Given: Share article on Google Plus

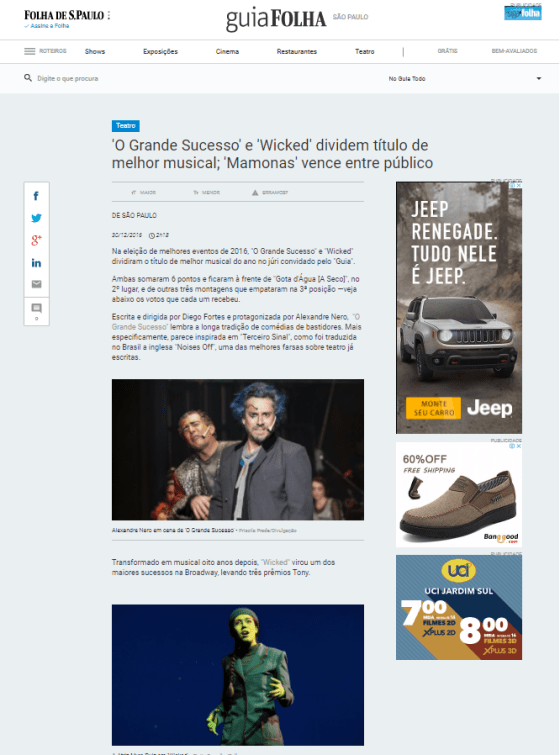Looking at the screenshot, I should coord(36,240).
